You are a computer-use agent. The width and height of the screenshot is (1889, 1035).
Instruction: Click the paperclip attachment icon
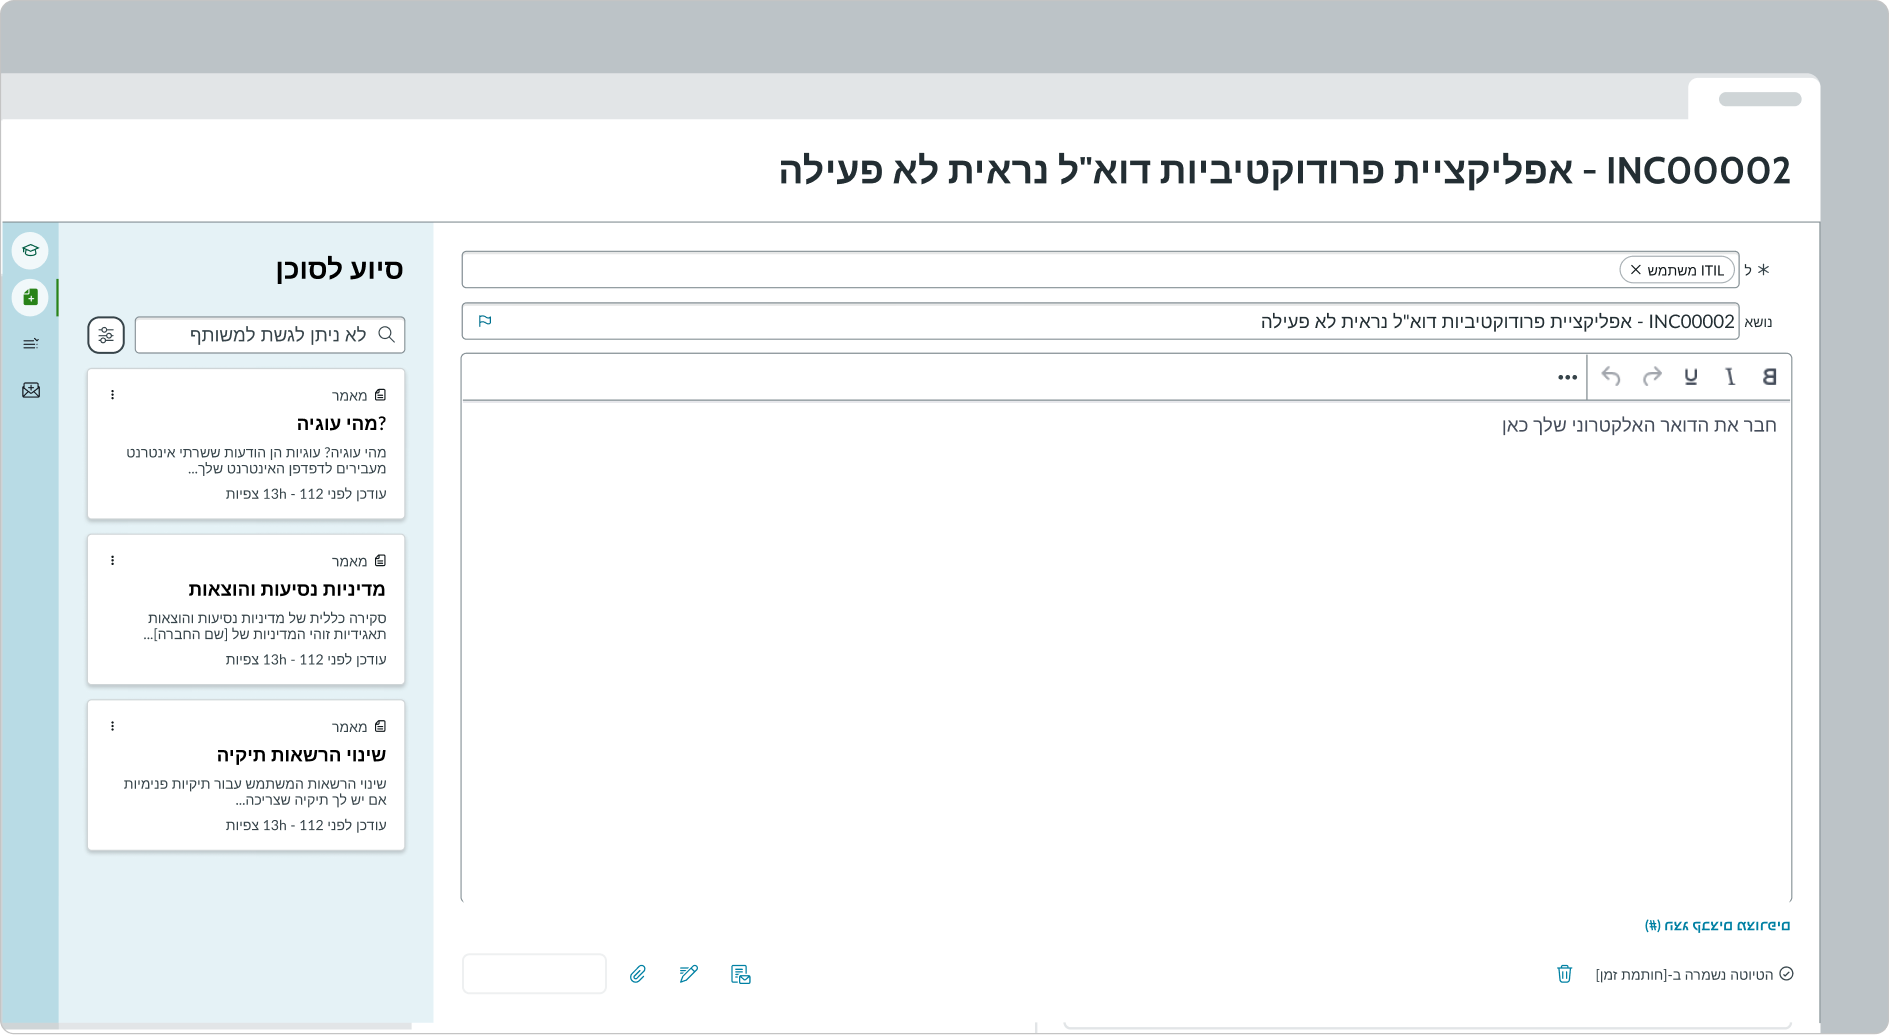(x=638, y=974)
